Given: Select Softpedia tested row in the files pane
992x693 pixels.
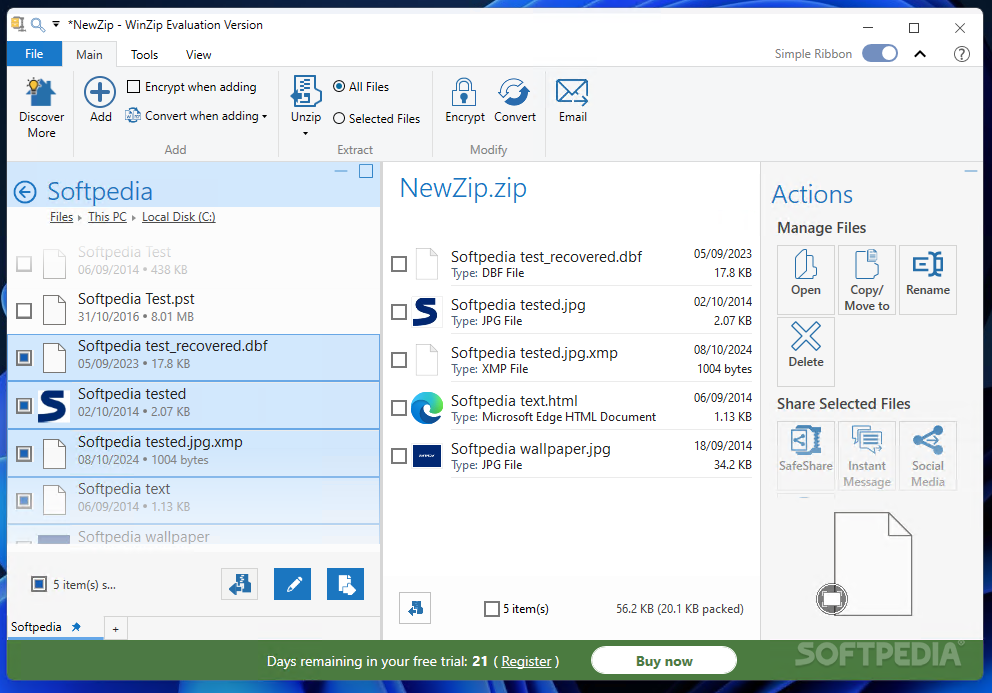Looking at the screenshot, I should click(194, 405).
